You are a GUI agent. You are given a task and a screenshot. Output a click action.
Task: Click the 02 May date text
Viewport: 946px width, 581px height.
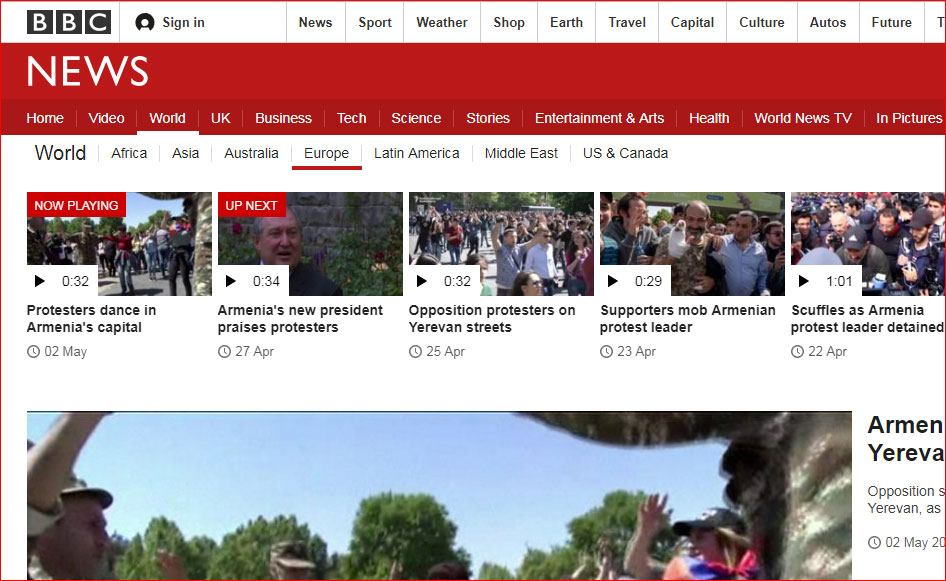pyautogui.click(x=66, y=351)
